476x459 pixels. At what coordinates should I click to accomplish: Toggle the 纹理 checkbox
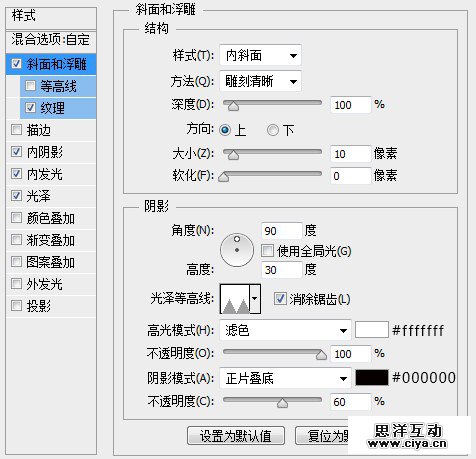point(30,108)
